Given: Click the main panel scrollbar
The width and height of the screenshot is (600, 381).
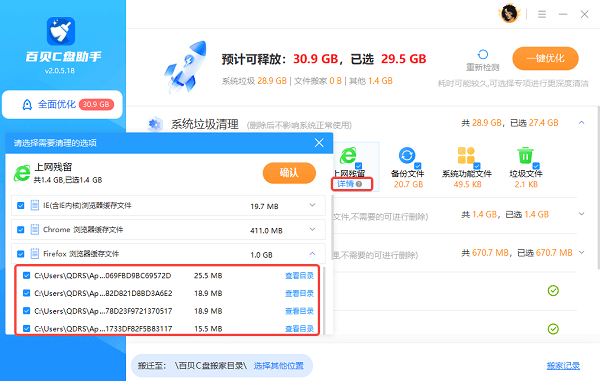Looking at the screenshot, I should (x=598, y=187).
